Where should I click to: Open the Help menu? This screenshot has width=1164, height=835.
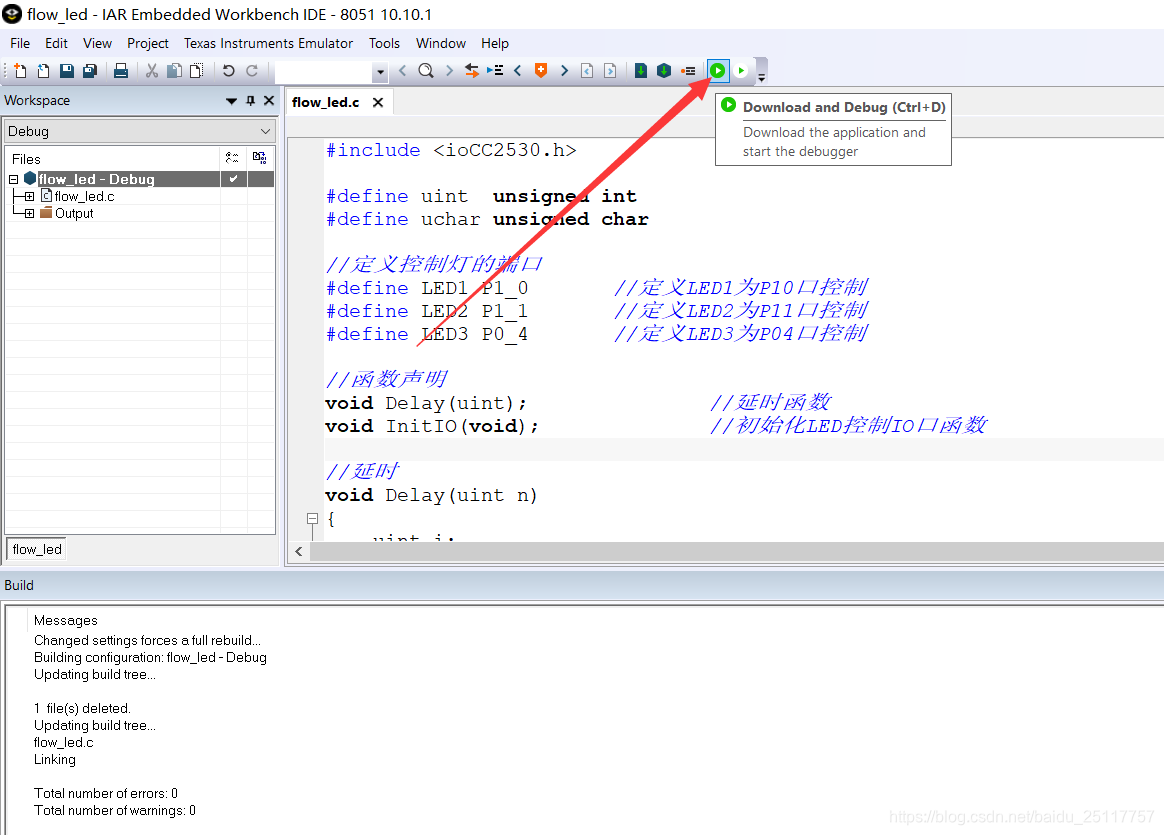click(x=495, y=43)
